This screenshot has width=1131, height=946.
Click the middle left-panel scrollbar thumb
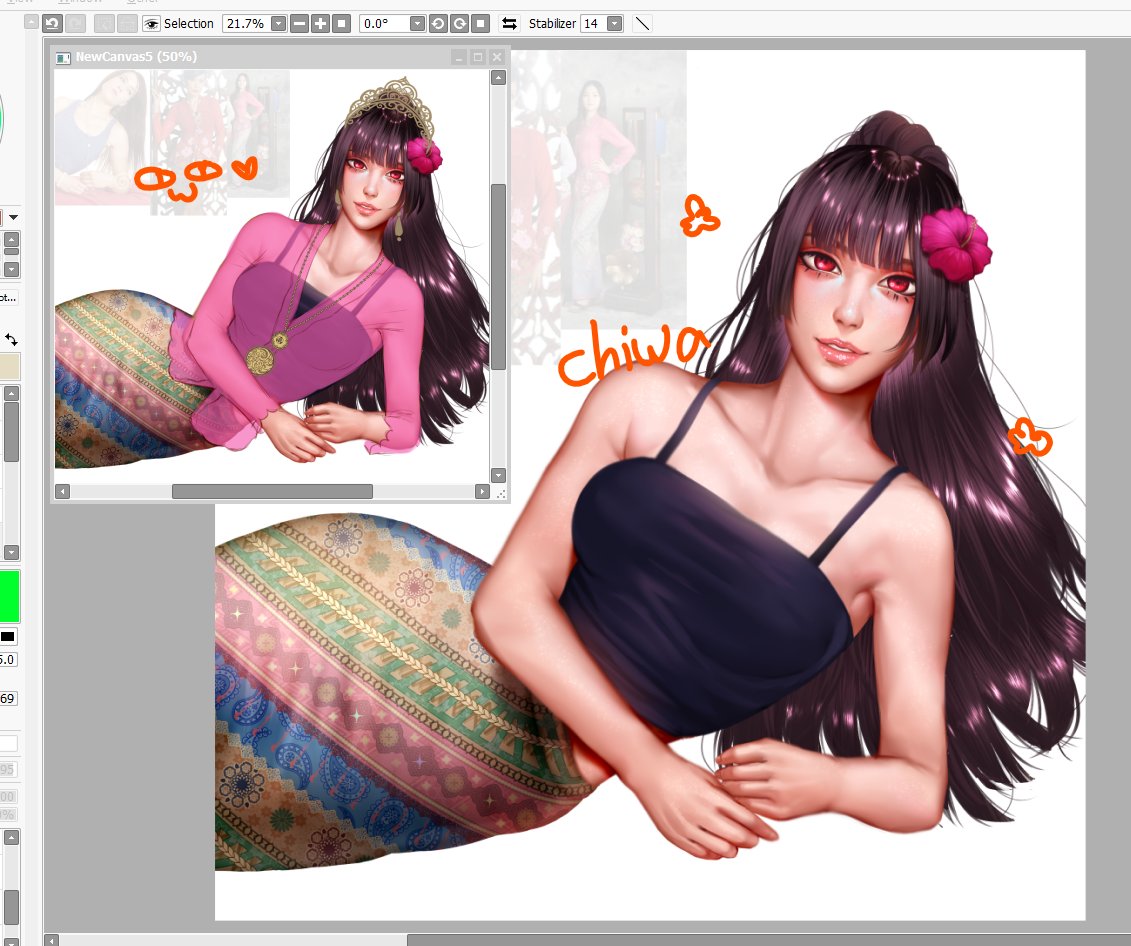point(12,431)
